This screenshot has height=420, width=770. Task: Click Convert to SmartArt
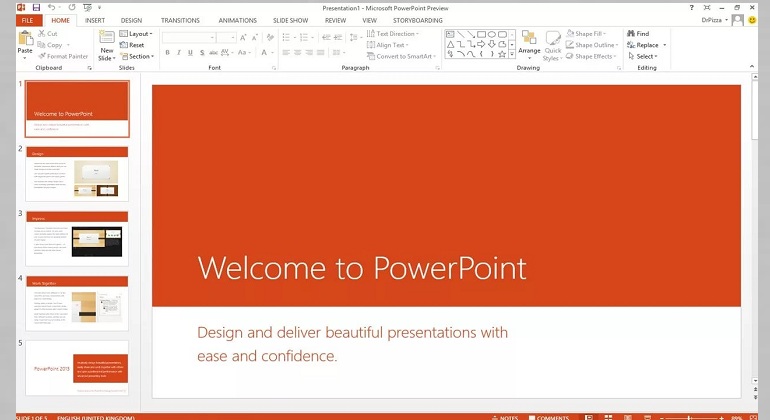click(402, 56)
